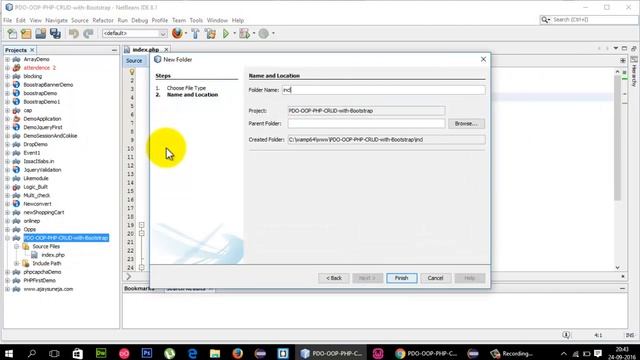Open the Recording... taskbar application
The image size is (640, 360).
(512, 353)
